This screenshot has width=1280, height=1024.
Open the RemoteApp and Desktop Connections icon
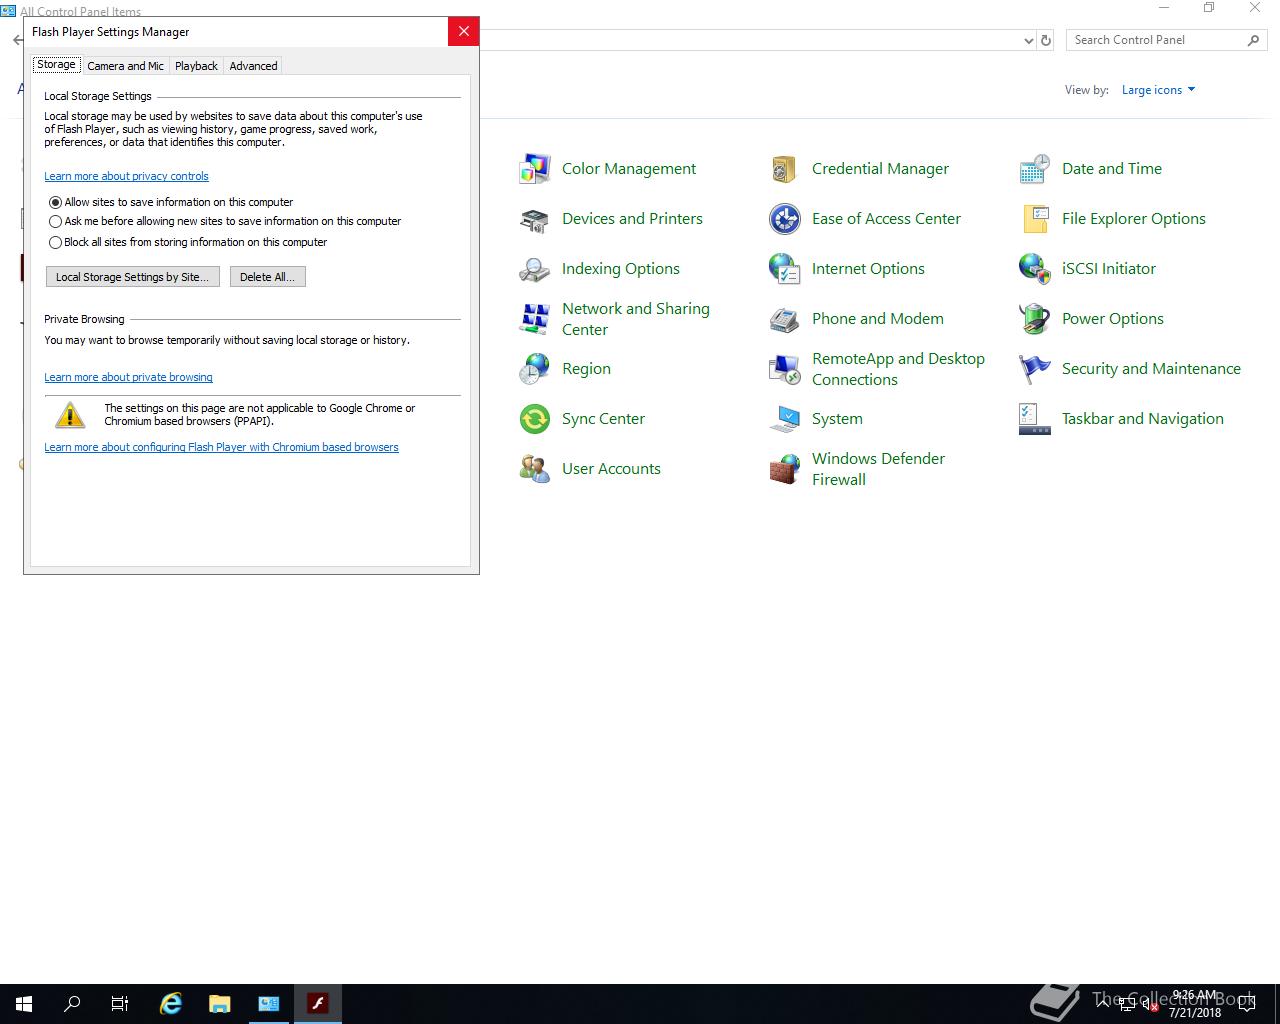click(x=784, y=369)
